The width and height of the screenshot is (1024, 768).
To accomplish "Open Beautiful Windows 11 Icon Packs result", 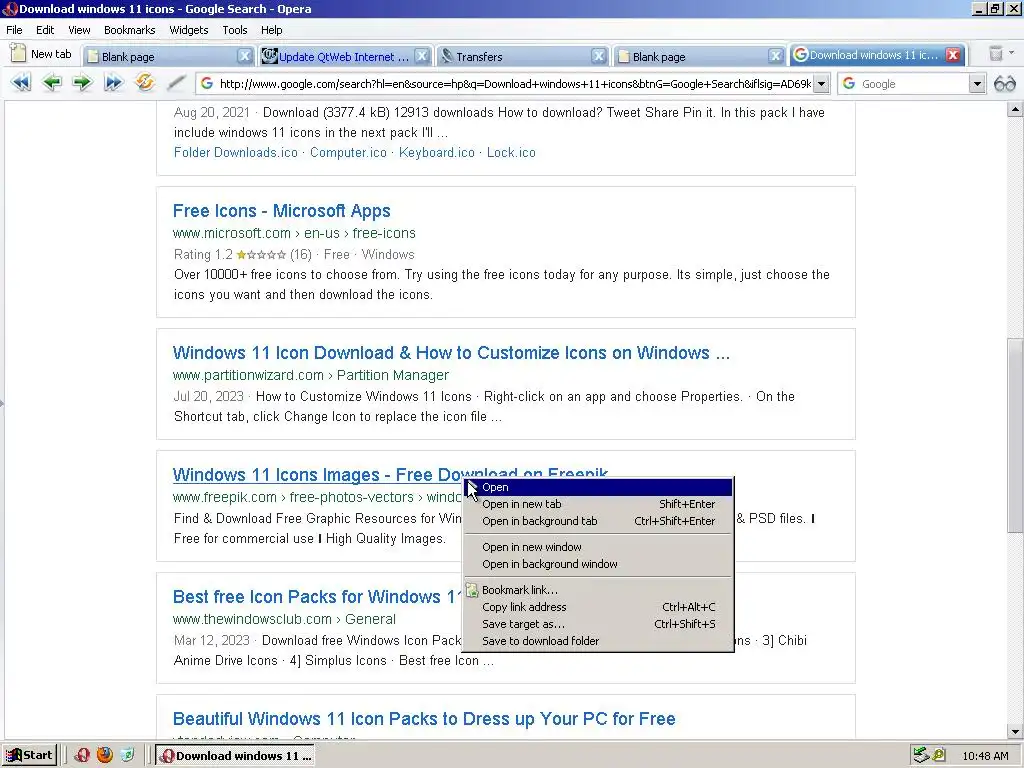I will tap(424, 719).
